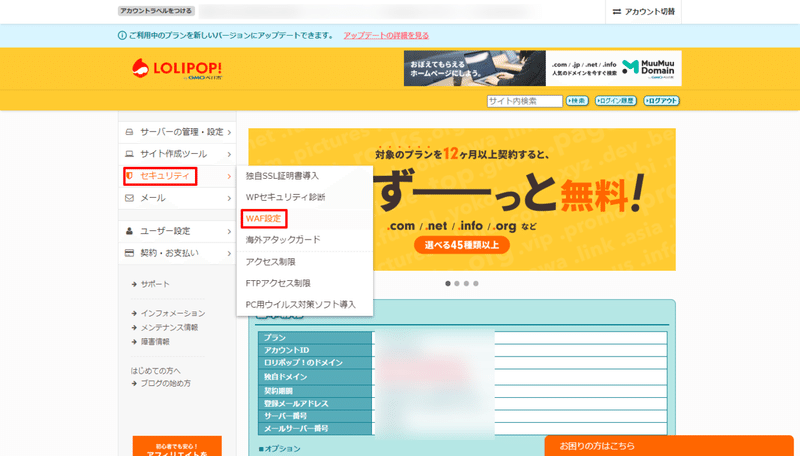Open the サーバーの管理・設定 menu
The width and height of the screenshot is (800, 456).
pyautogui.click(x=177, y=132)
